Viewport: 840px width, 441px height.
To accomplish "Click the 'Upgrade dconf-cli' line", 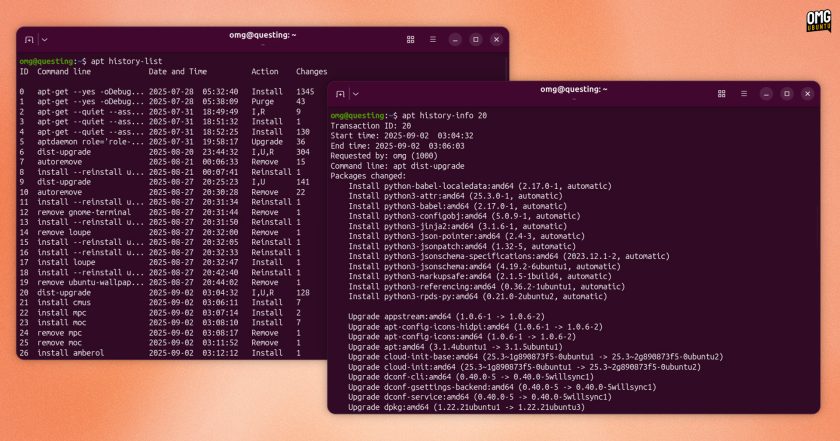I will click(471, 377).
